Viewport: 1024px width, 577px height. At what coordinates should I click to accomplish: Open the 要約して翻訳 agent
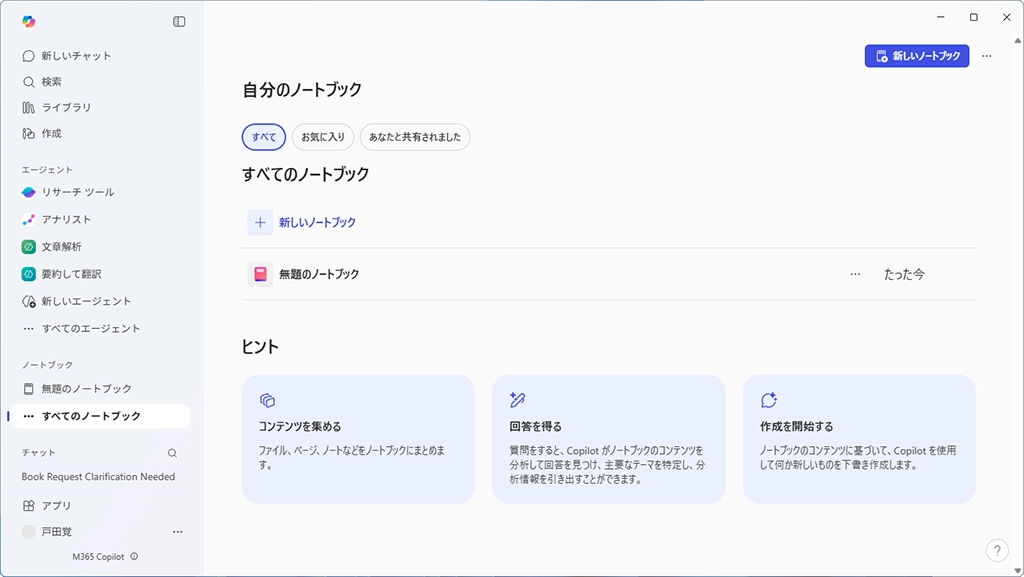71,274
